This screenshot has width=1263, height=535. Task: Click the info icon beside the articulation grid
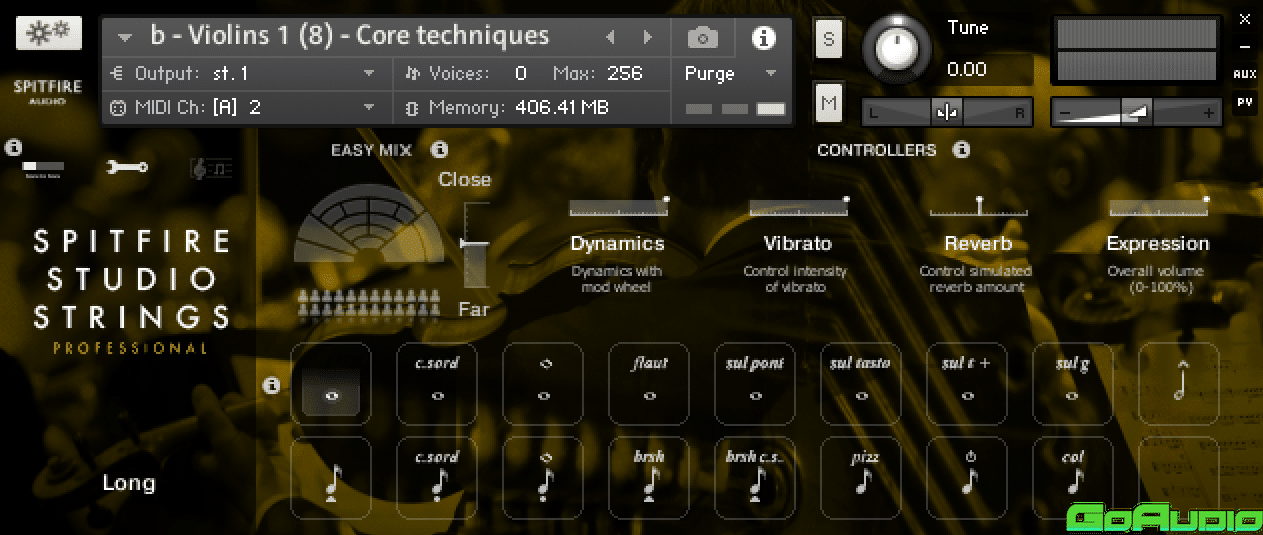[271, 385]
